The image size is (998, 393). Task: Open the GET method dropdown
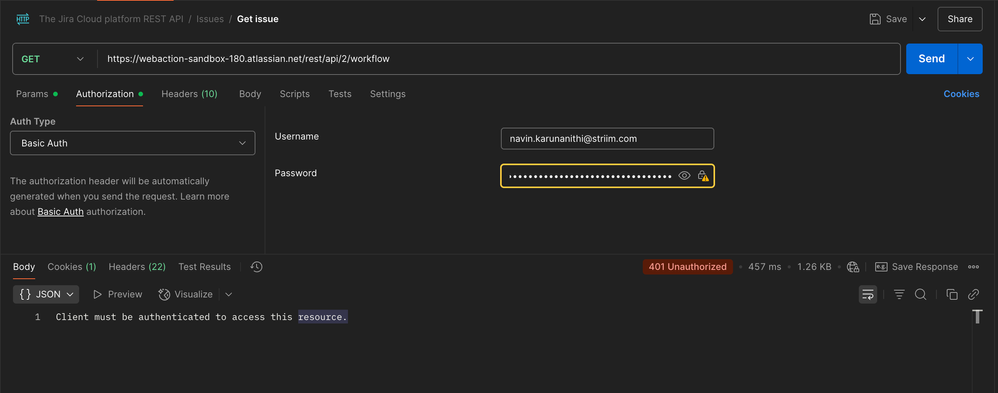[x=54, y=59]
